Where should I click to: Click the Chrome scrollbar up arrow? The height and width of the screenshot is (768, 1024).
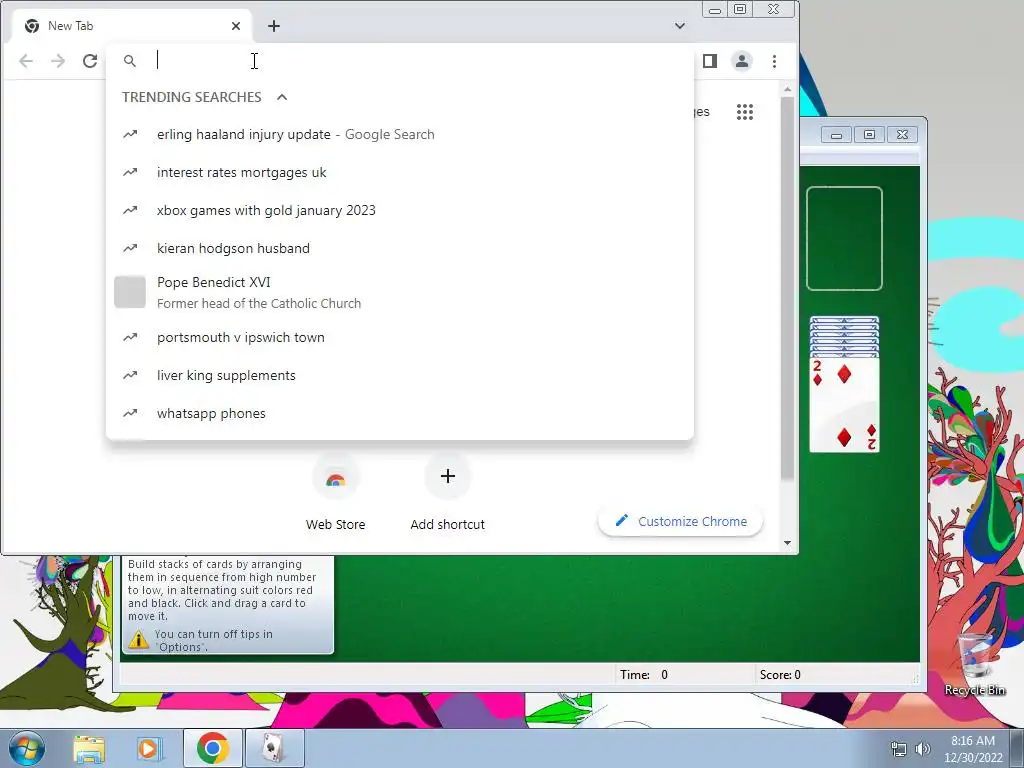point(788,89)
